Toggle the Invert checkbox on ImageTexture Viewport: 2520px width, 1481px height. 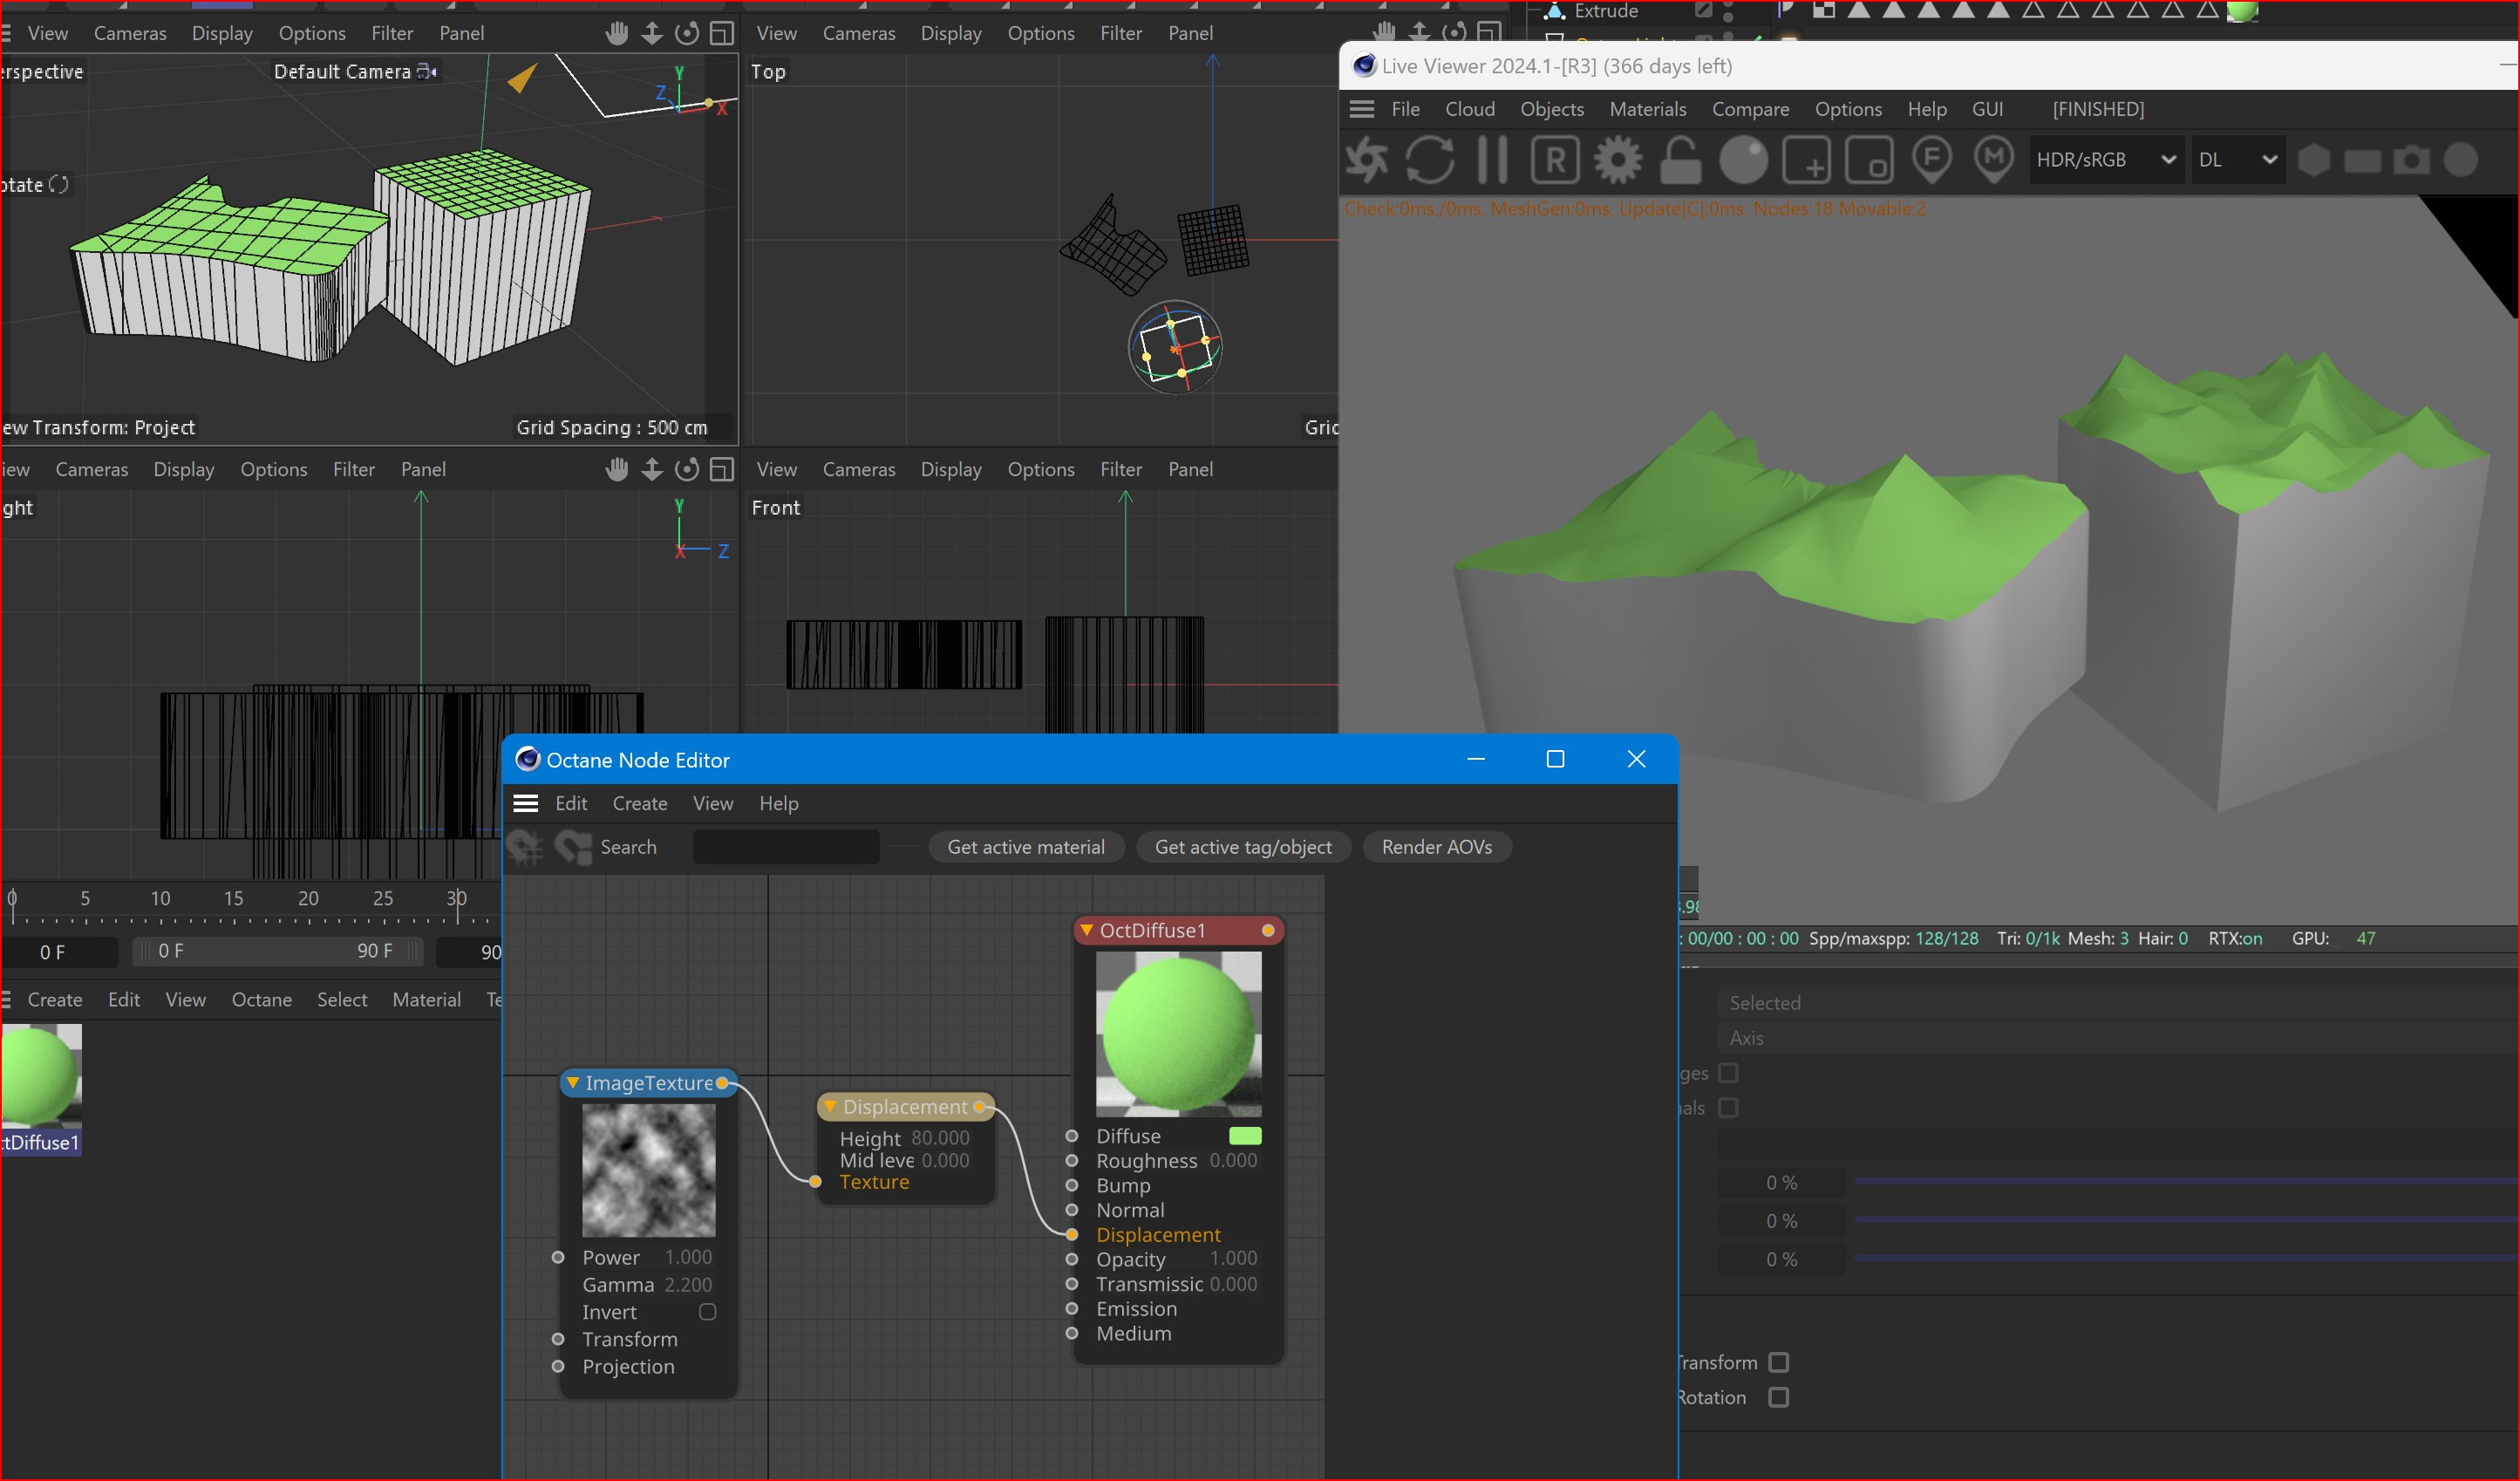click(707, 1311)
